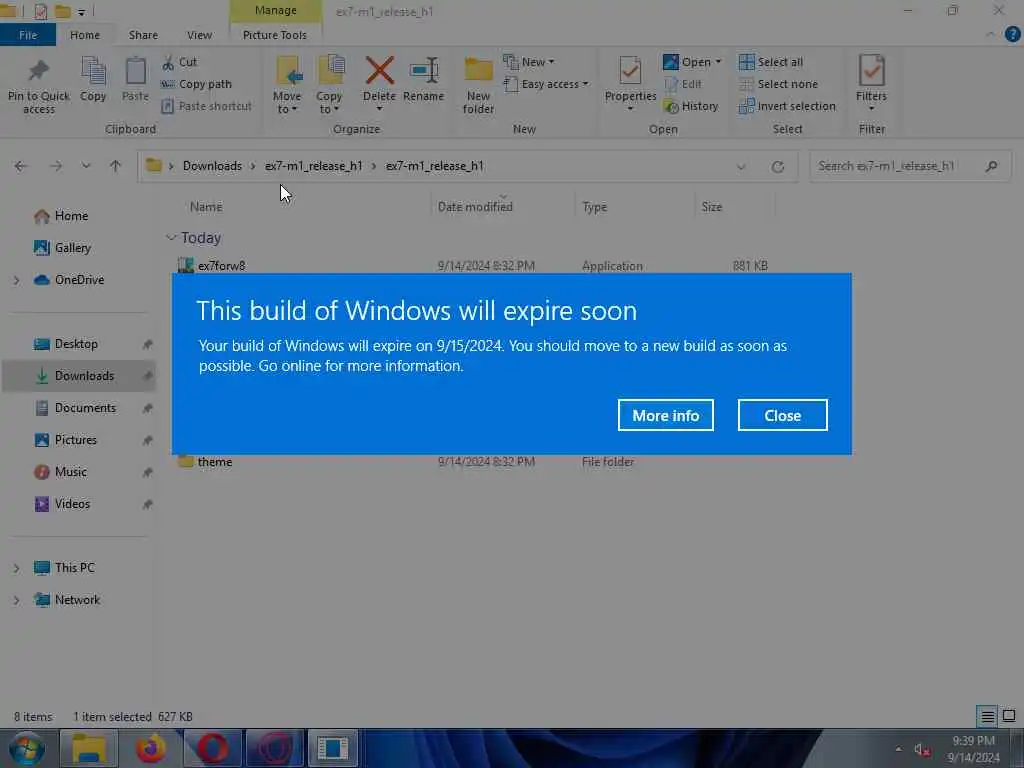Image resolution: width=1024 pixels, height=768 pixels.
Task: Open Pictures in the navigation pane
Action: [76, 440]
